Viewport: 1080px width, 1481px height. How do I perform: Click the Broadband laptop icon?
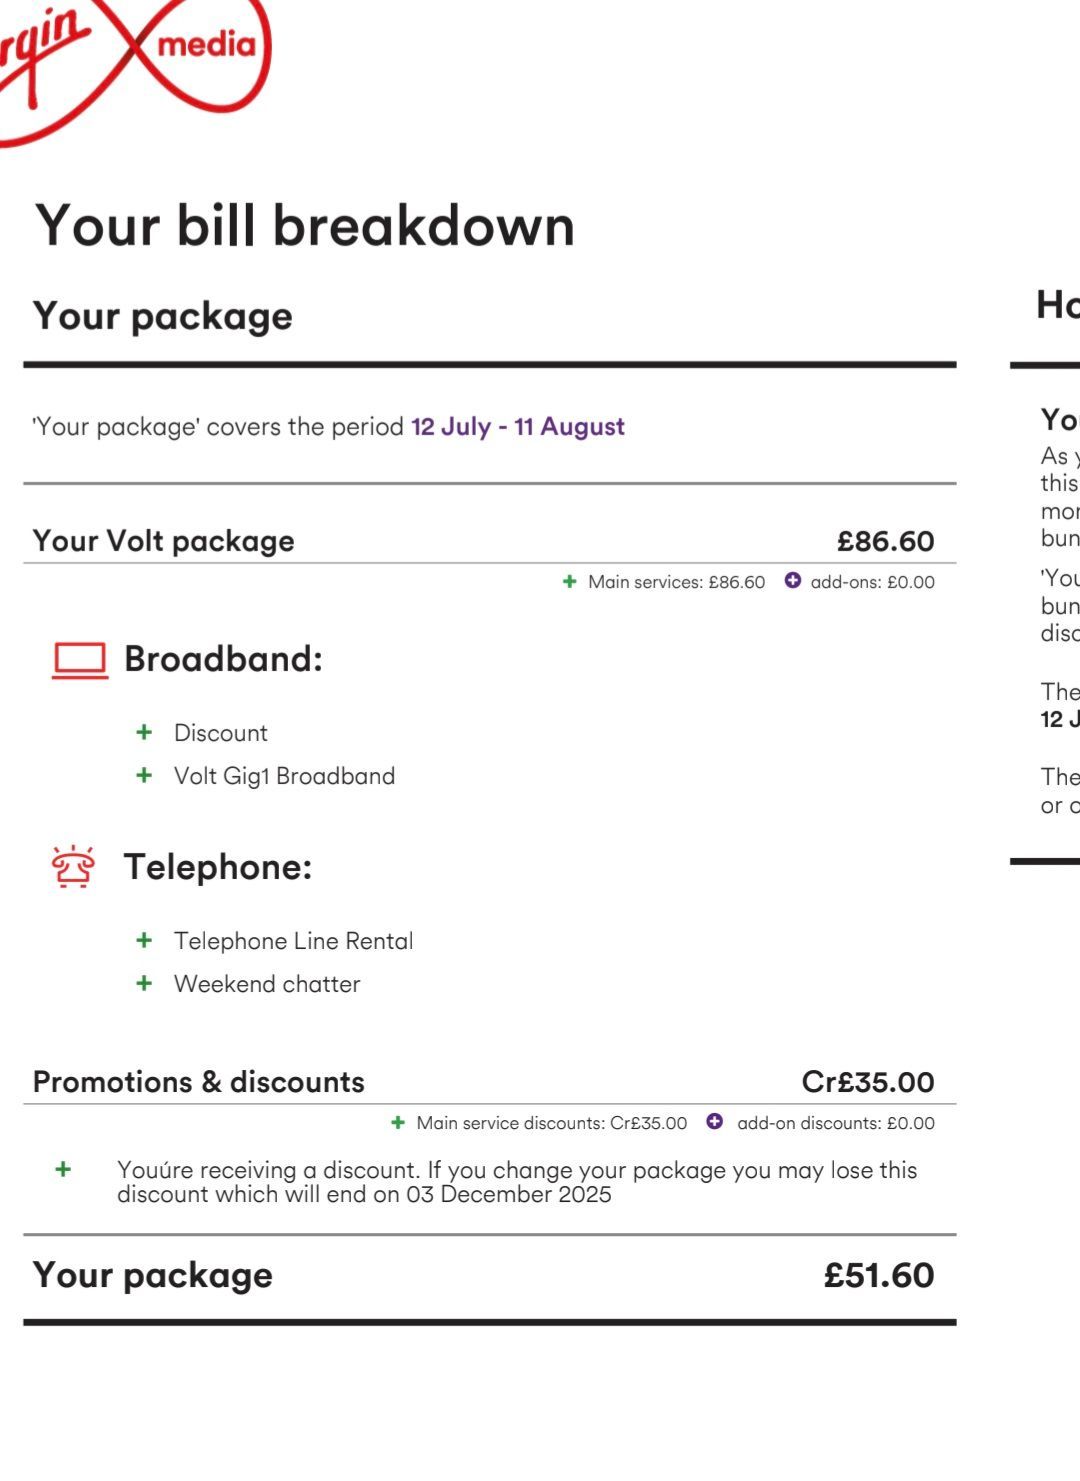pos(80,661)
